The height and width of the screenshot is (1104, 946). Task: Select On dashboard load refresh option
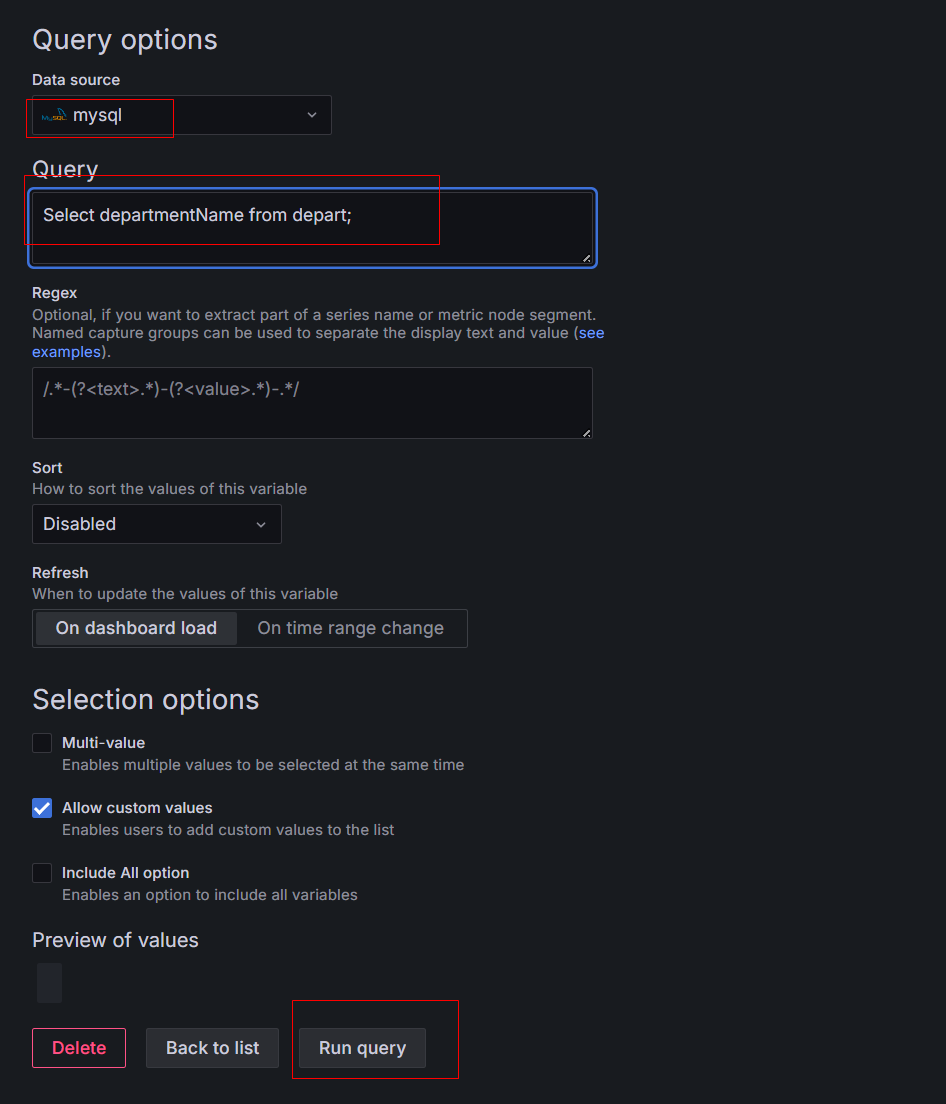click(x=136, y=628)
